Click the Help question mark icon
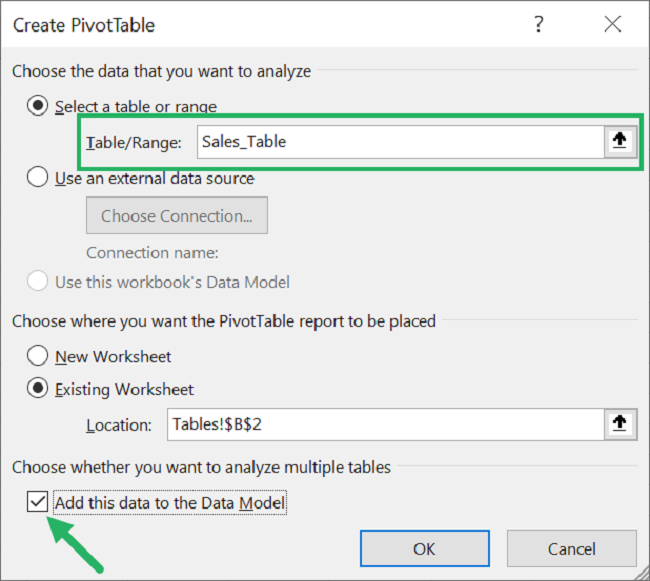Image resolution: width=650 pixels, height=581 pixels. (x=539, y=24)
